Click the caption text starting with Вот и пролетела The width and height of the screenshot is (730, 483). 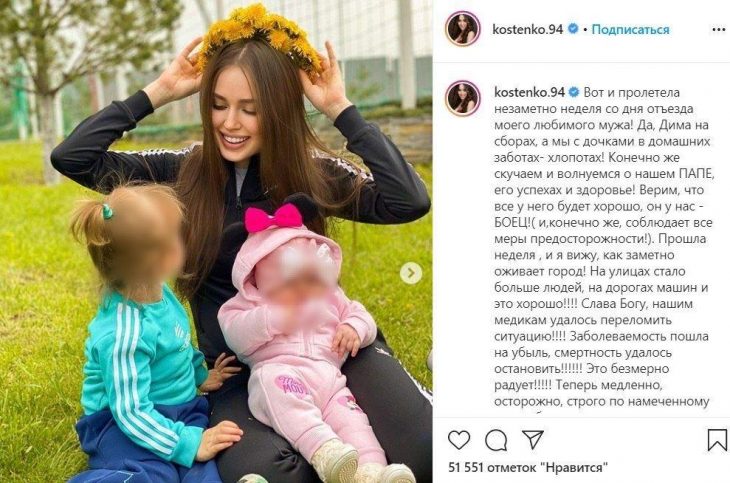(603, 247)
